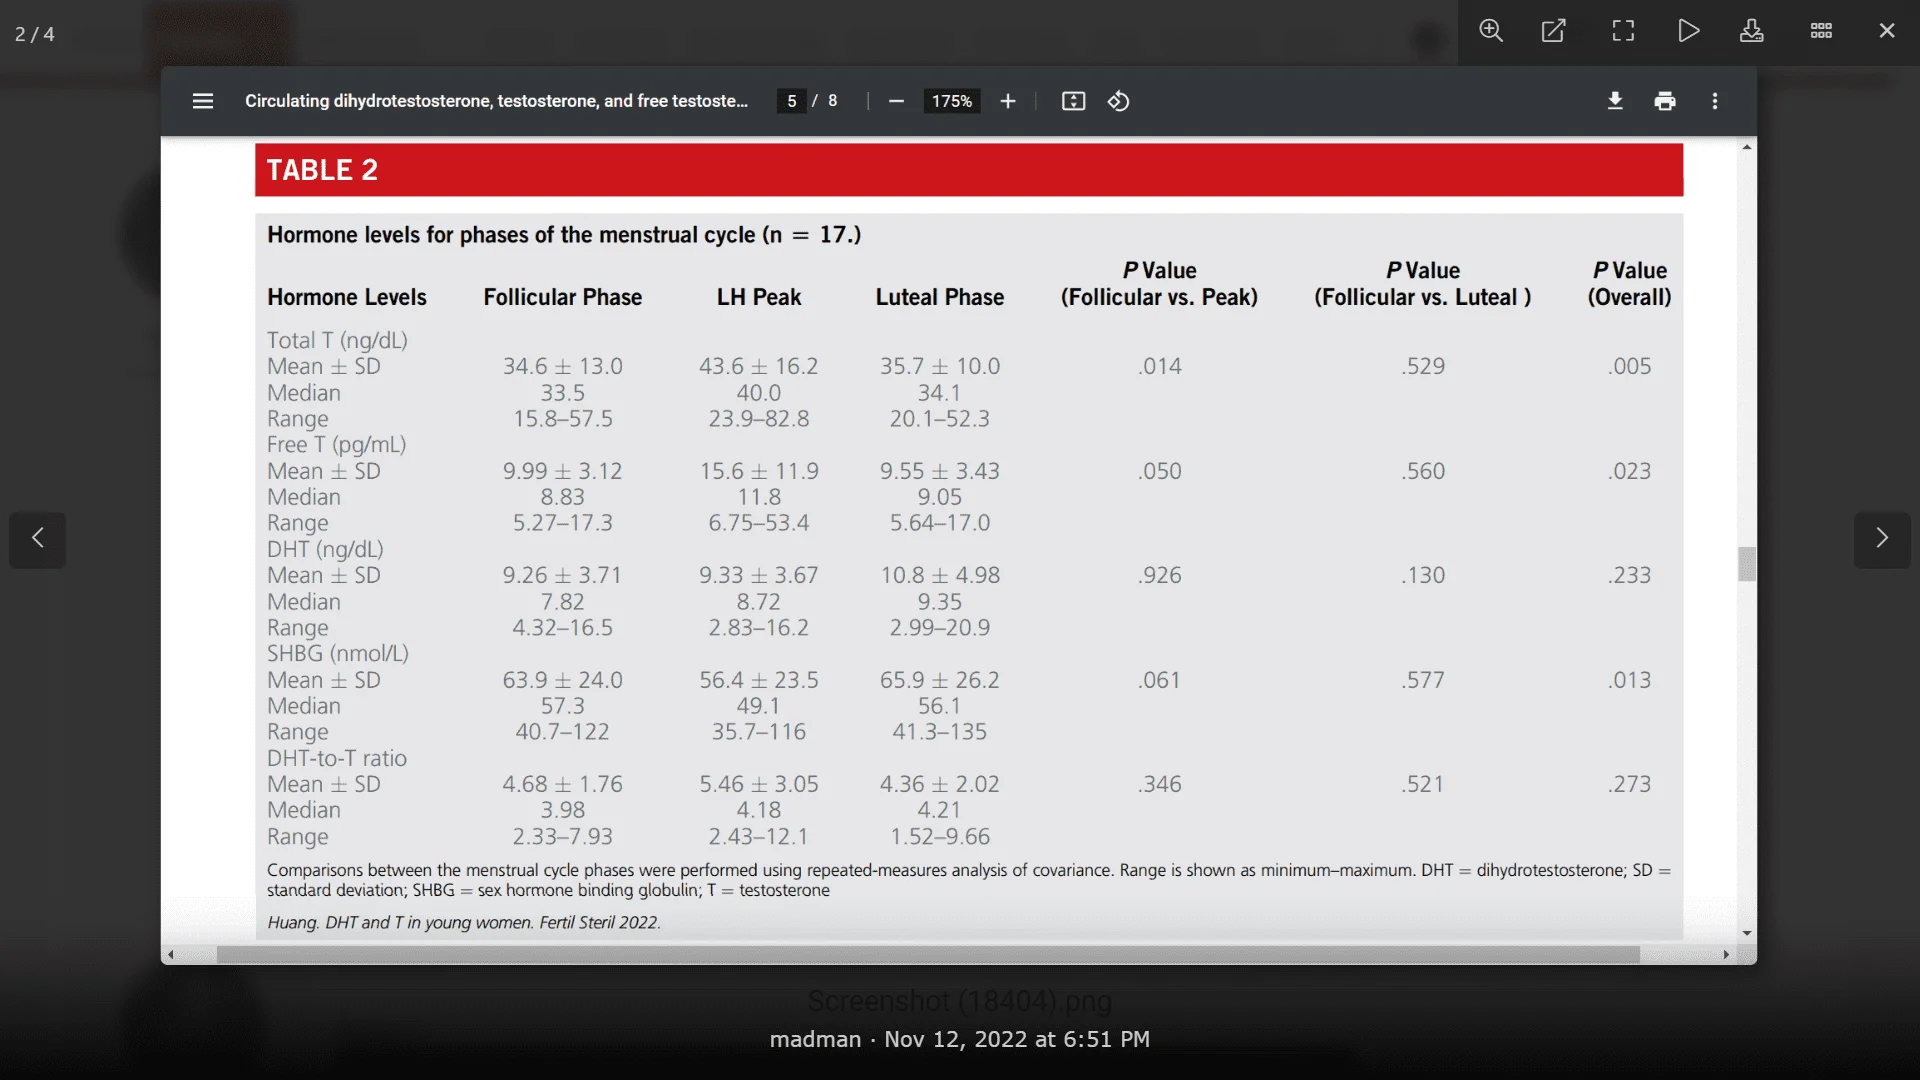Click the TABLE 2 red header
Viewport: 1920px width, 1080px height.
[969, 170]
